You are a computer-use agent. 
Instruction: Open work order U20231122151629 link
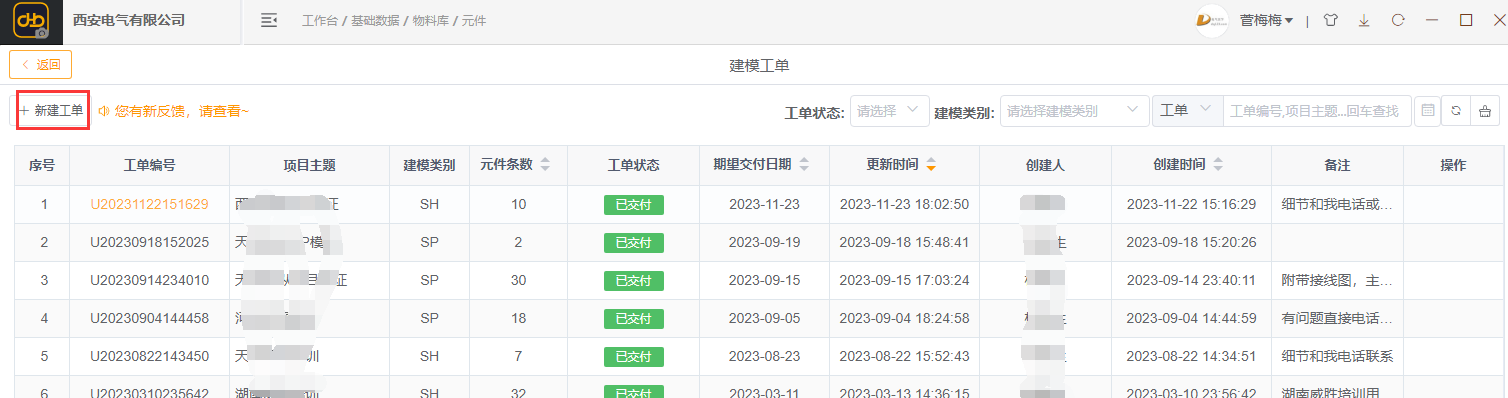(x=149, y=204)
